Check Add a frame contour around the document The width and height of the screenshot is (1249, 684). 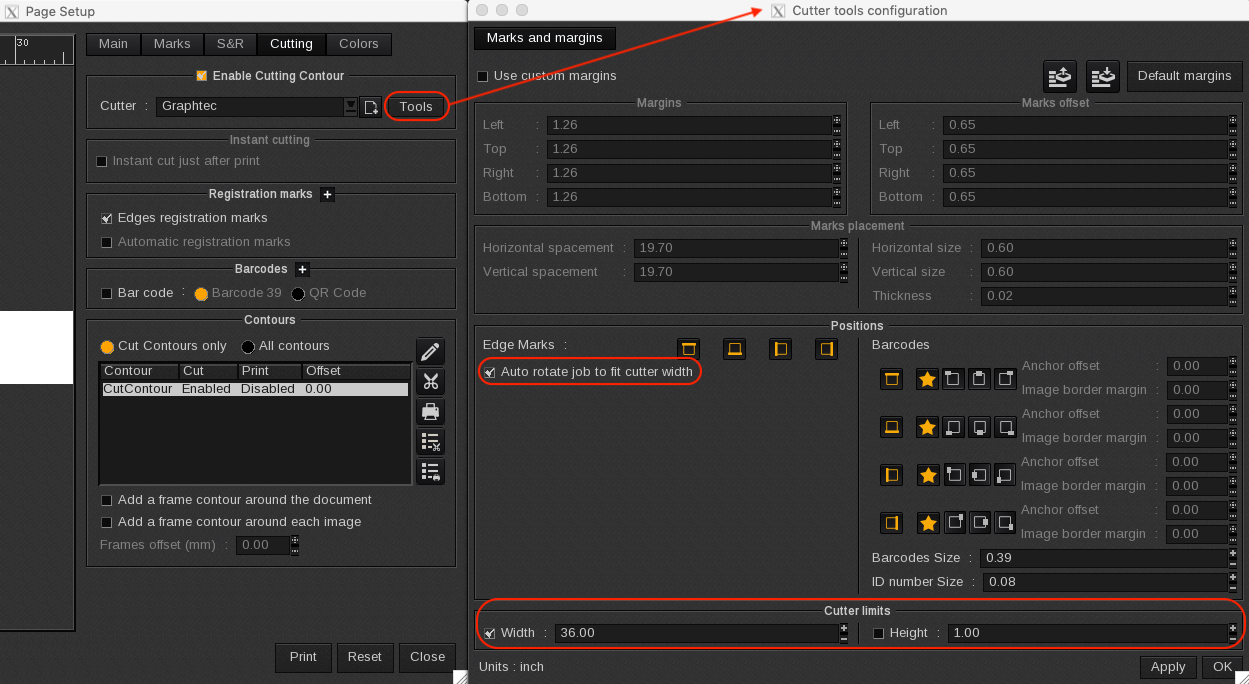pyautogui.click(x=107, y=500)
